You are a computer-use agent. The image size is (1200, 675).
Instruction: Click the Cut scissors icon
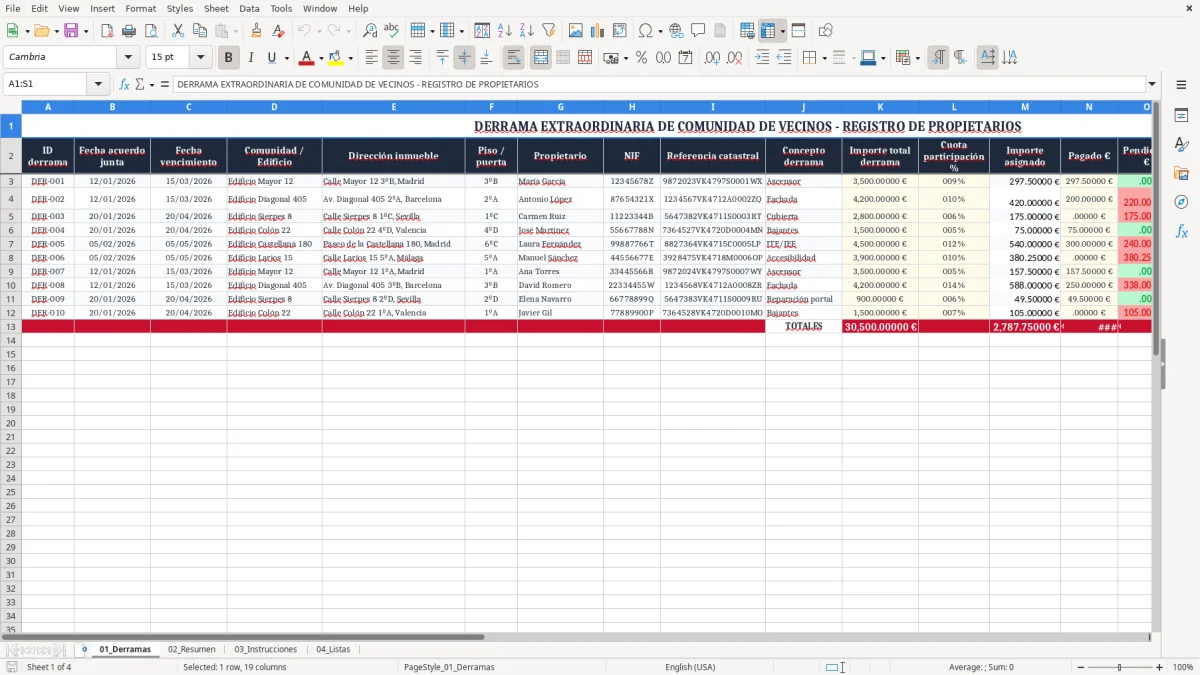tap(178, 31)
